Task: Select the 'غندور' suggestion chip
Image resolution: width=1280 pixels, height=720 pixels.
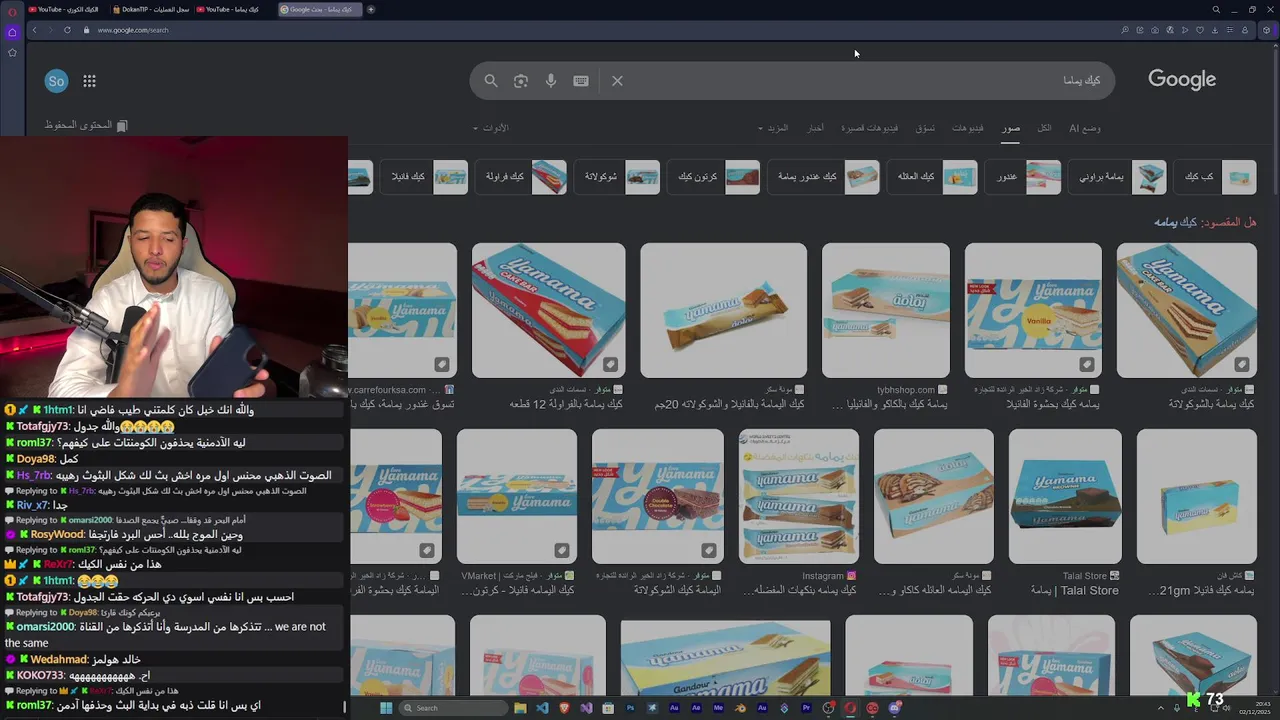Action: pyautogui.click(x=1023, y=177)
